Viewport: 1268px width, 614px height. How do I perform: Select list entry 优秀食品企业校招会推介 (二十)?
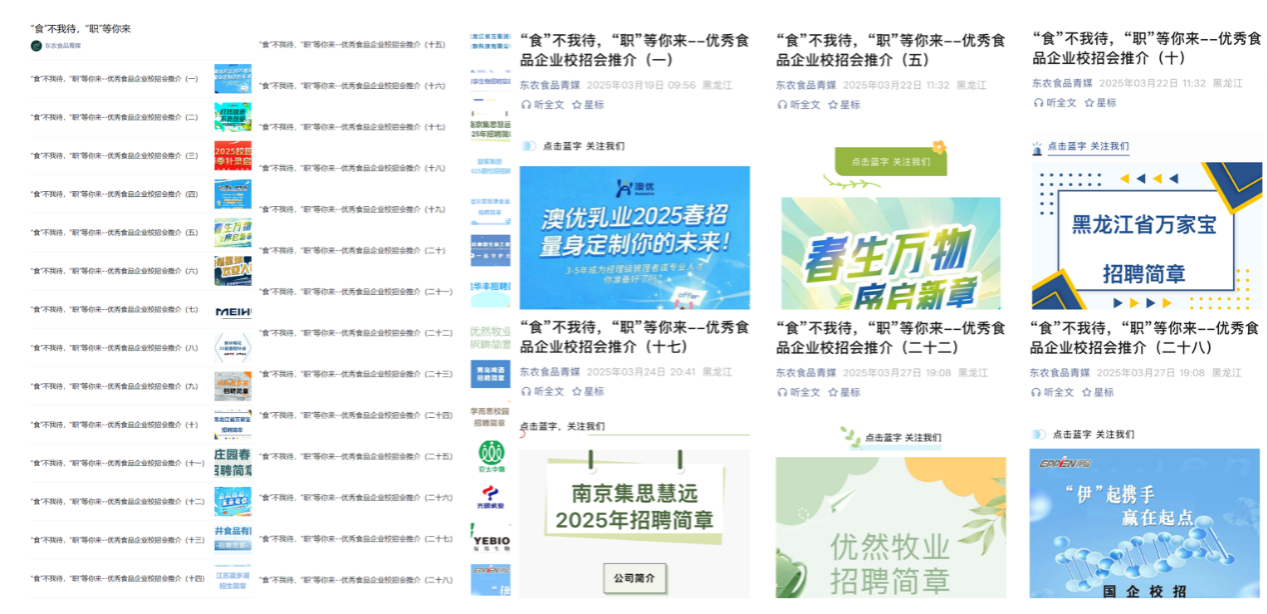click(352, 250)
